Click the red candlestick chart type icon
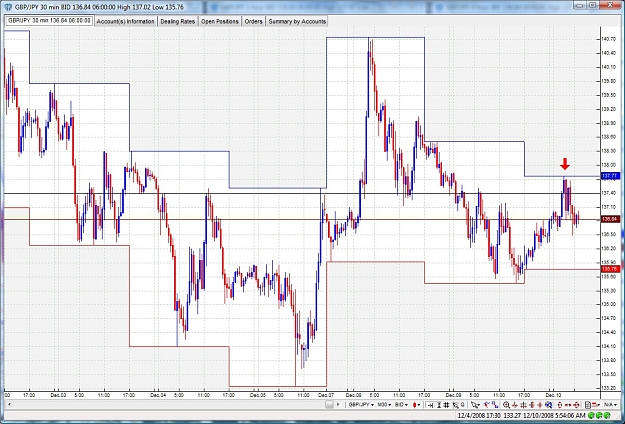This screenshot has height=424, width=625. click(415, 405)
